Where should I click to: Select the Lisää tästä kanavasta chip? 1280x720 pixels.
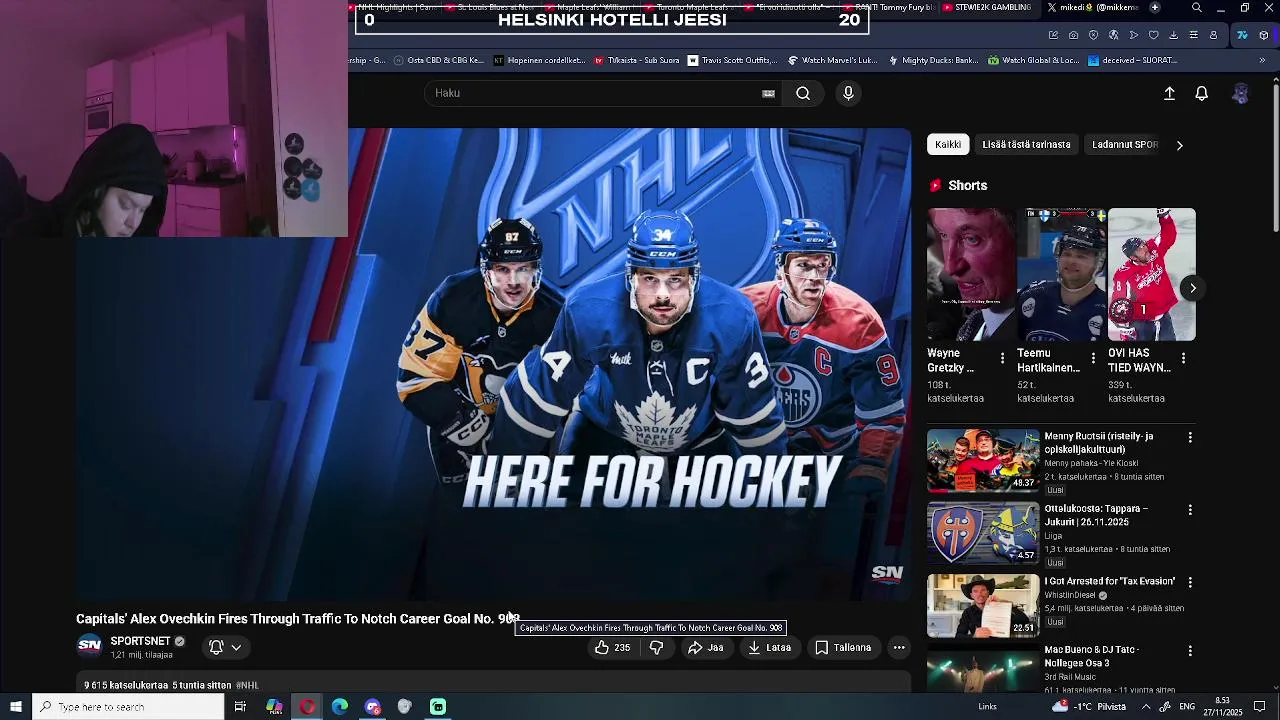(x=1026, y=145)
